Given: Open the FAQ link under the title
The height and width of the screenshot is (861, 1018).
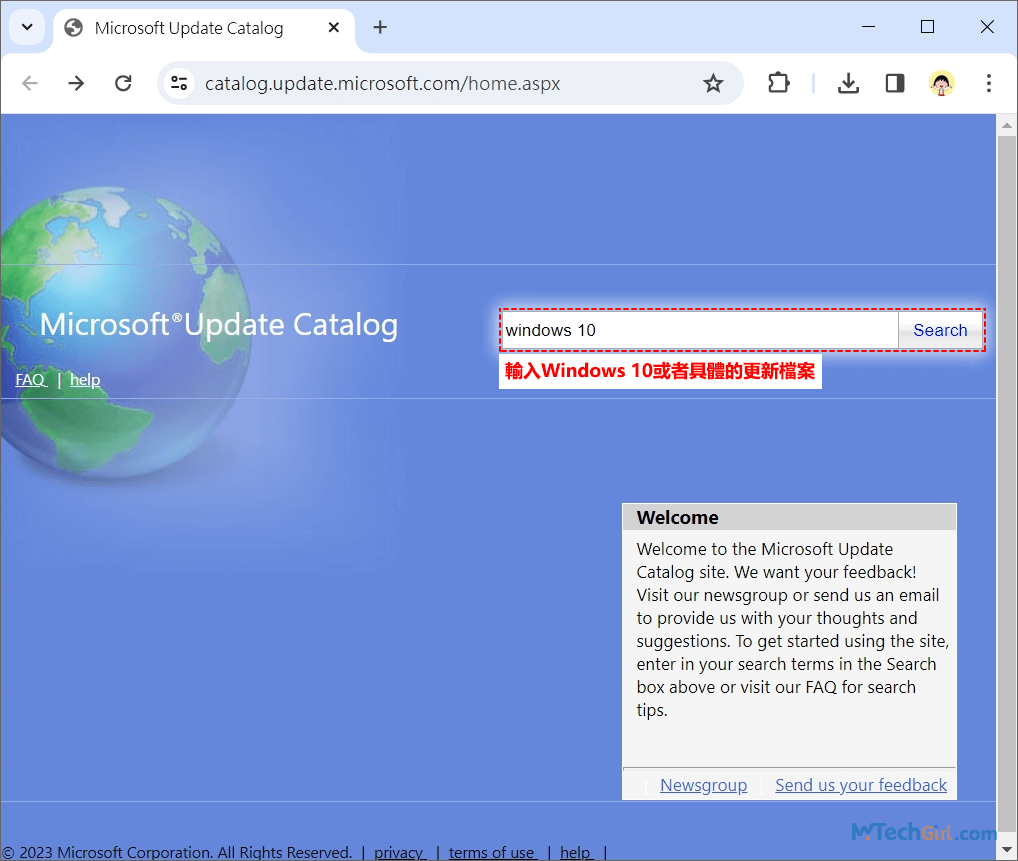Looking at the screenshot, I should tap(30, 380).
